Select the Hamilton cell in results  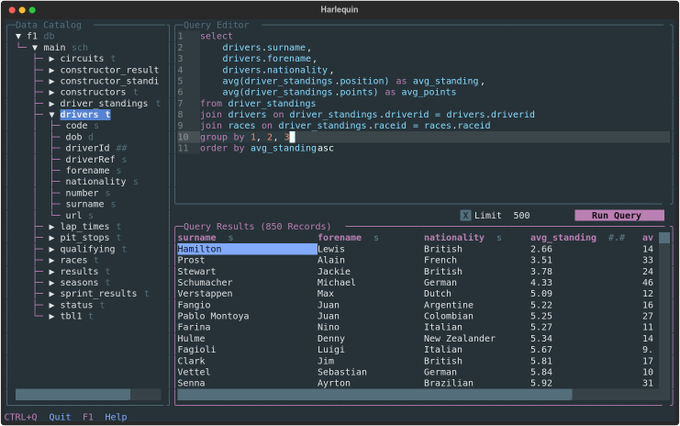(x=247, y=249)
